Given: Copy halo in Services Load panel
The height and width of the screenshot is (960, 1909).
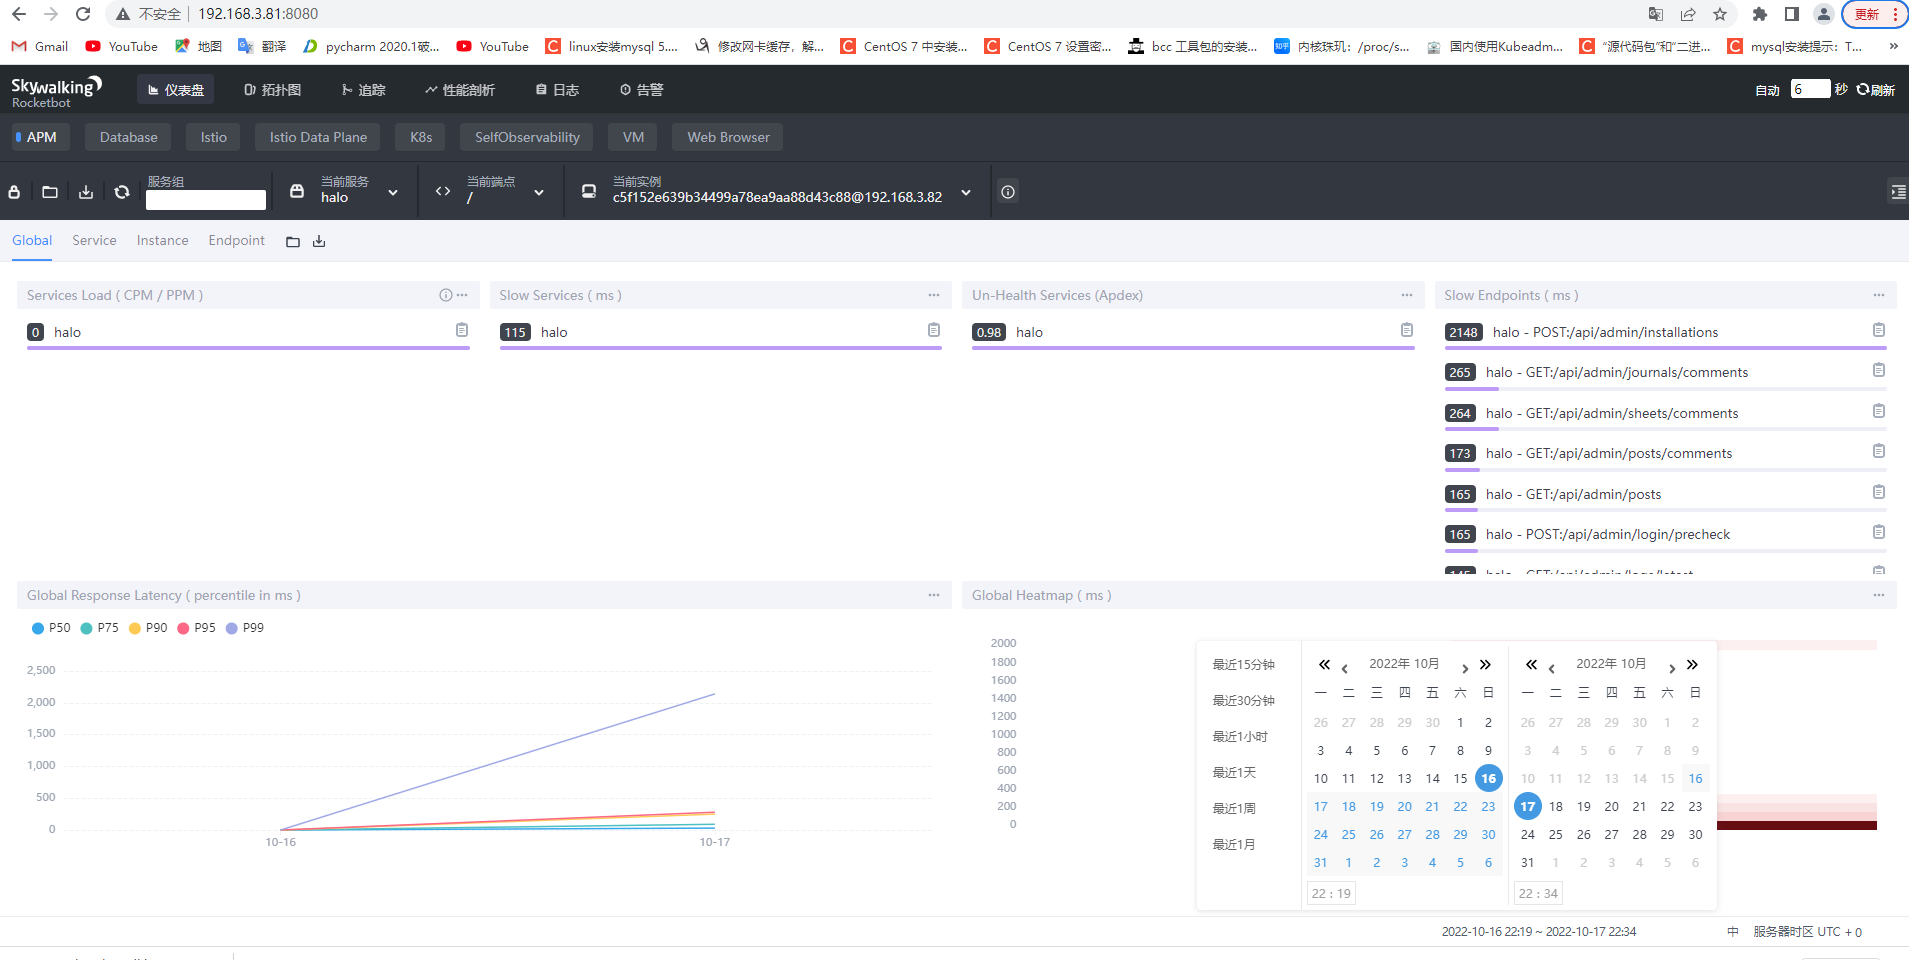Looking at the screenshot, I should (x=462, y=330).
